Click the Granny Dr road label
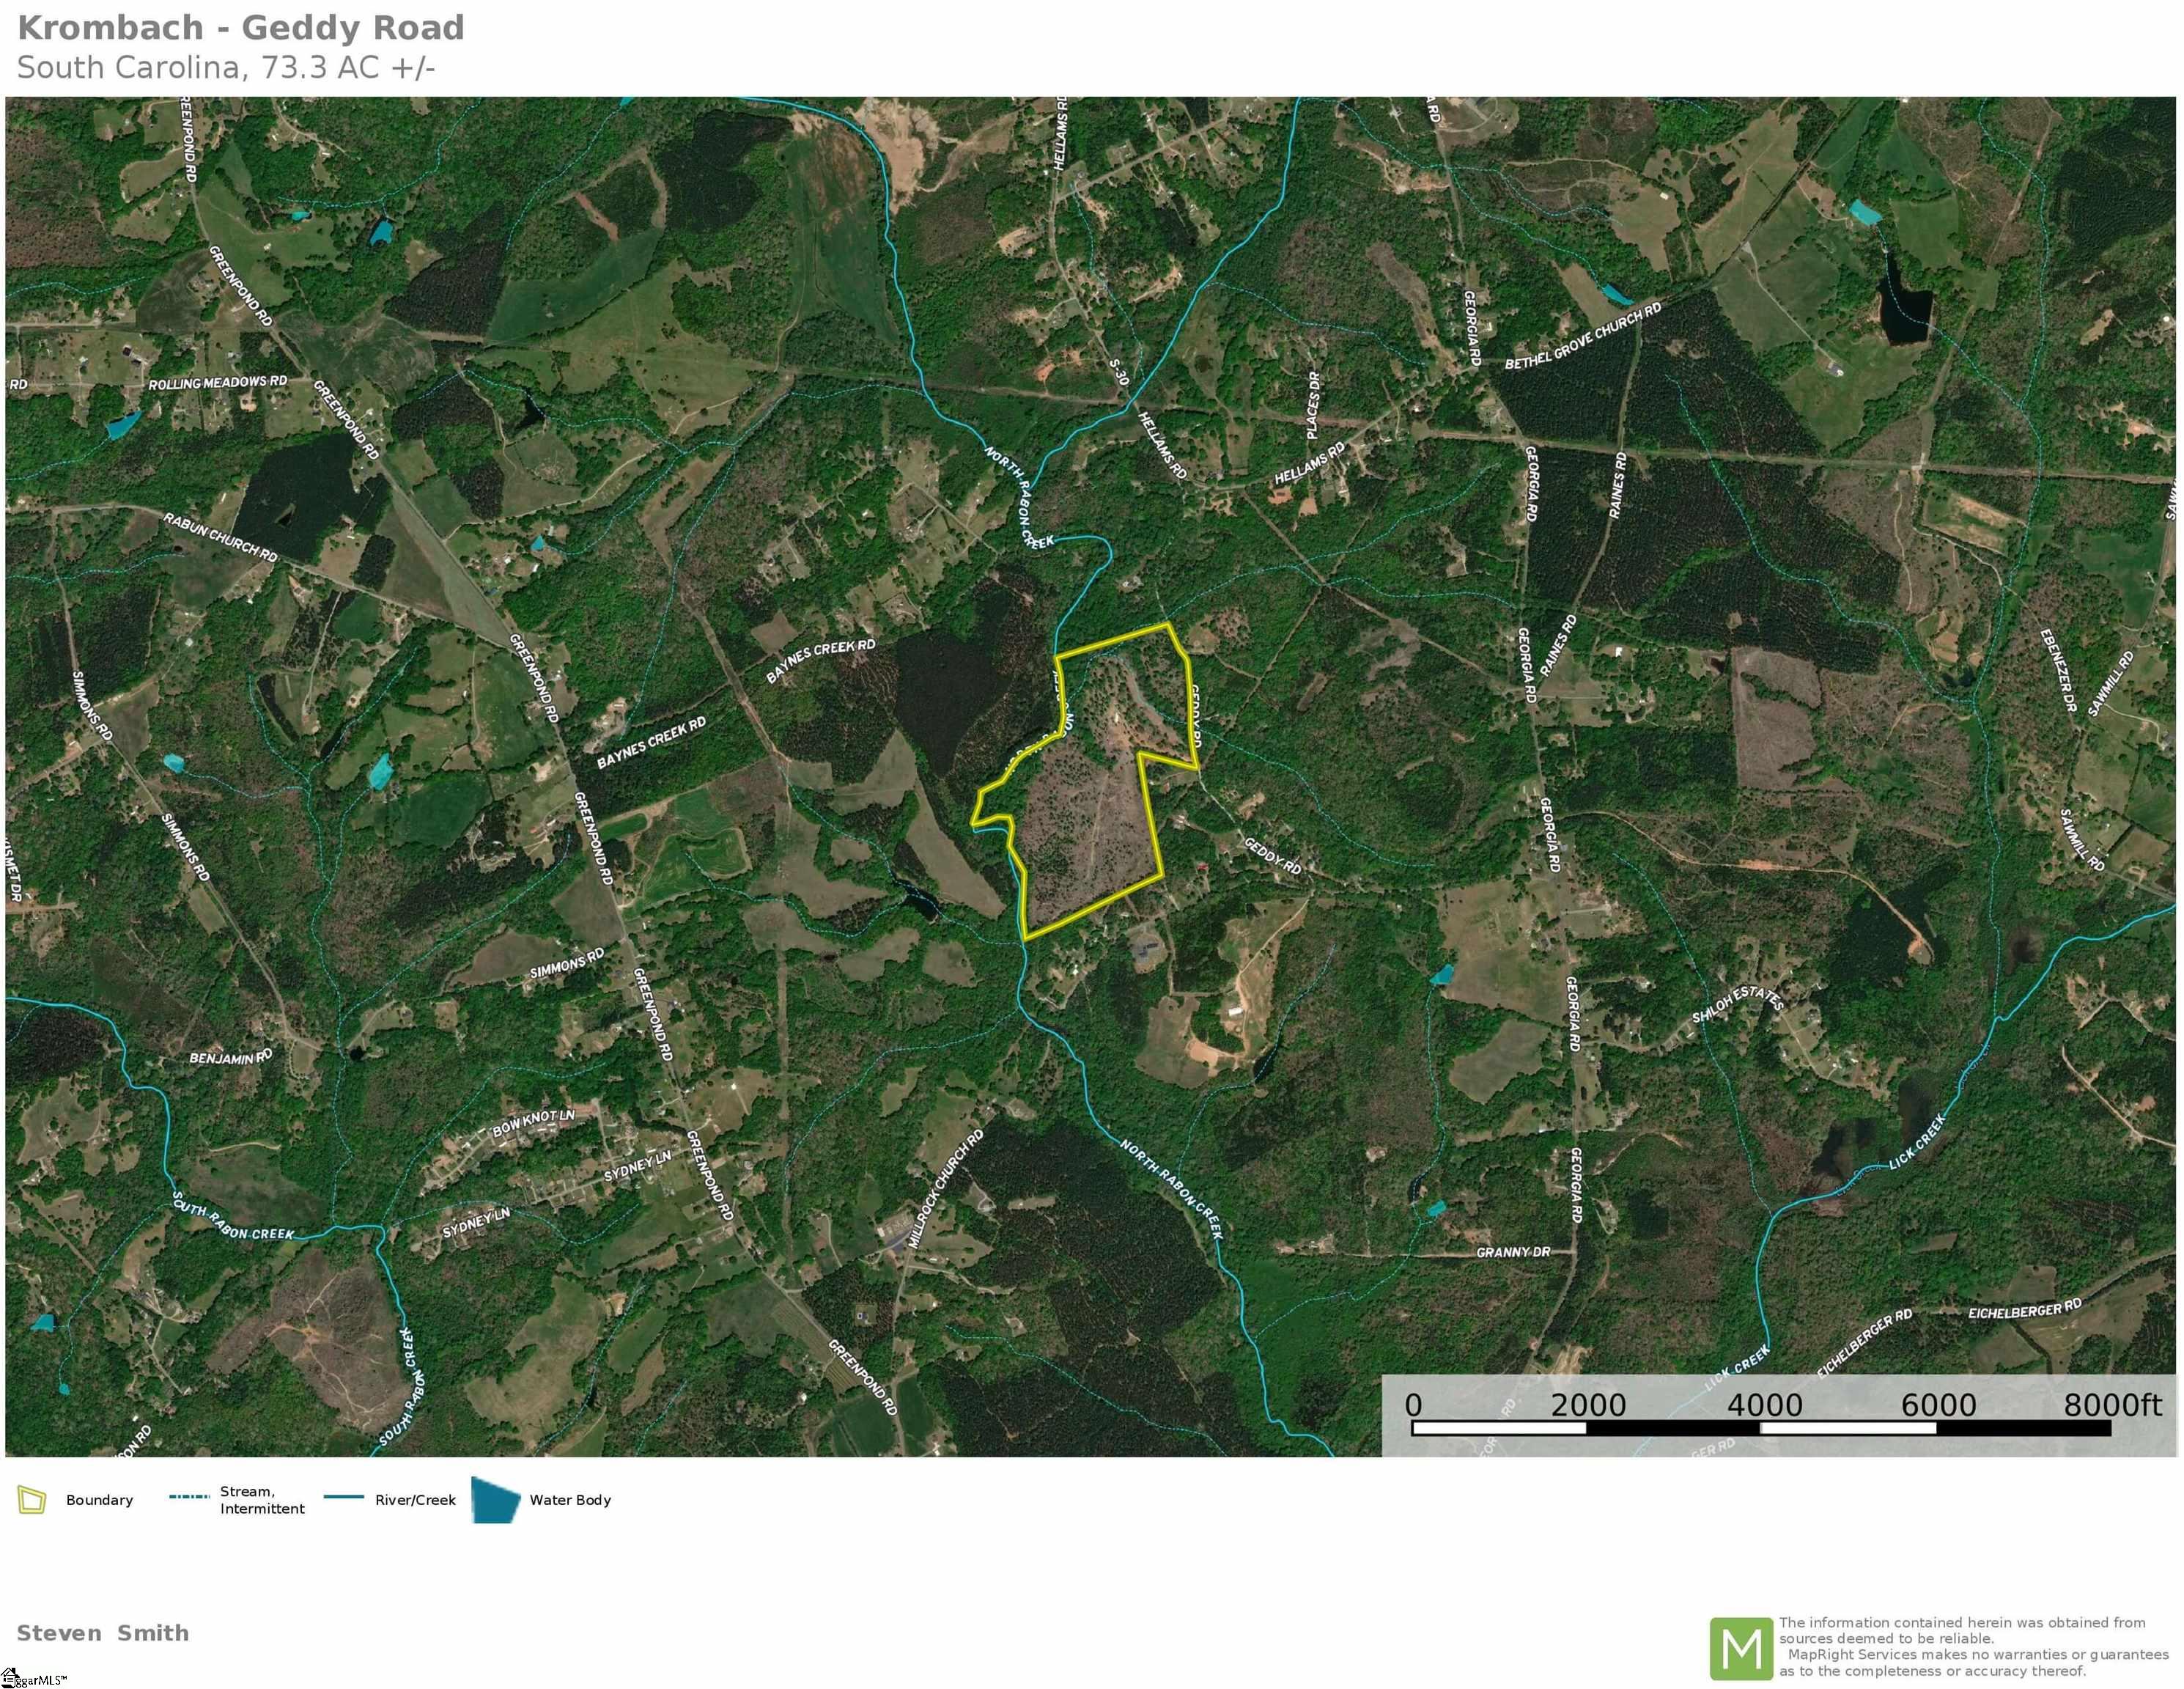The width and height of the screenshot is (2184, 1689). coord(1513,1251)
